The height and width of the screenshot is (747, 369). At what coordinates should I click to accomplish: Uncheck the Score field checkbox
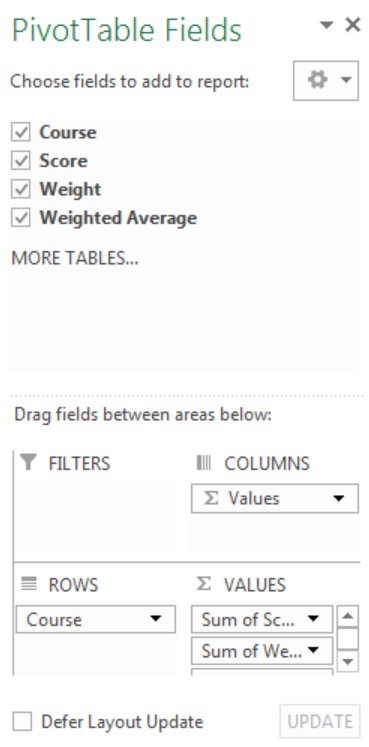coord(21,161)
